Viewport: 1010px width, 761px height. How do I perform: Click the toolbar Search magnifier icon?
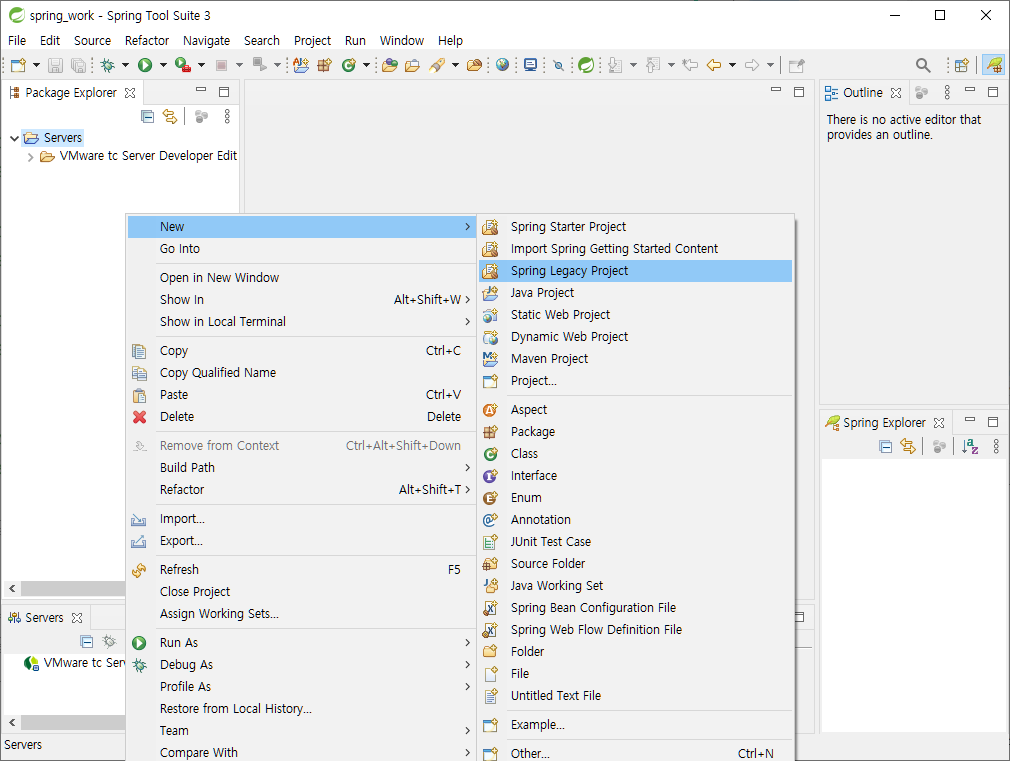923,65
